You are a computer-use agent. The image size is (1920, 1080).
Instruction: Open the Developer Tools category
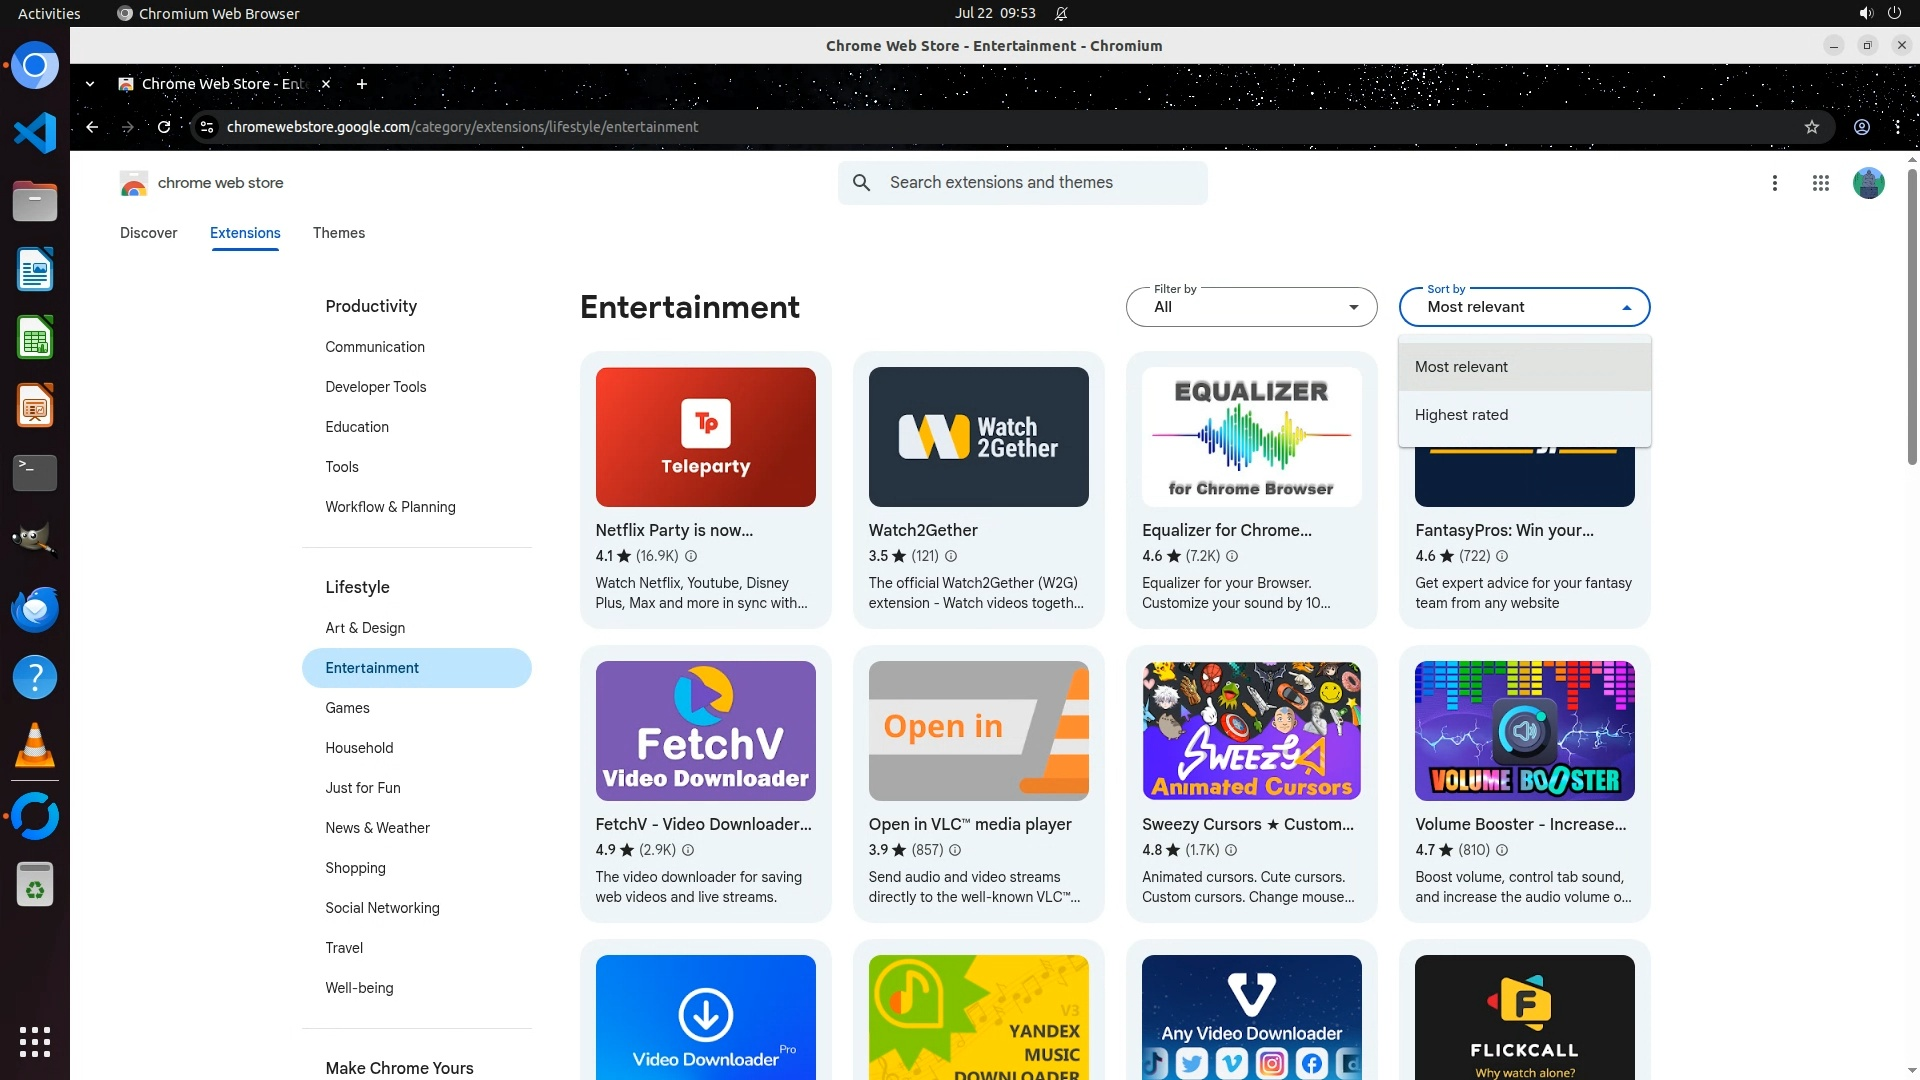tap(375, 387)
